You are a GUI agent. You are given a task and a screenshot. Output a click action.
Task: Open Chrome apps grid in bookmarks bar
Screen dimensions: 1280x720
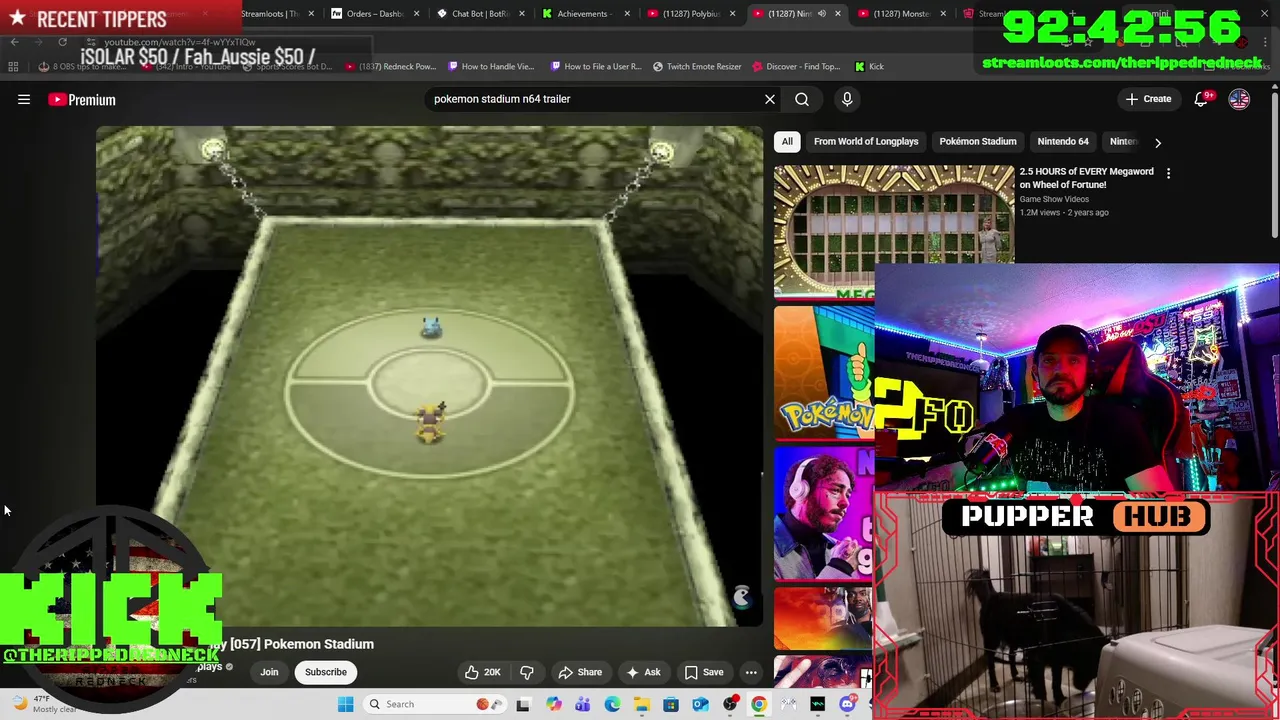[x=13, y=67]
